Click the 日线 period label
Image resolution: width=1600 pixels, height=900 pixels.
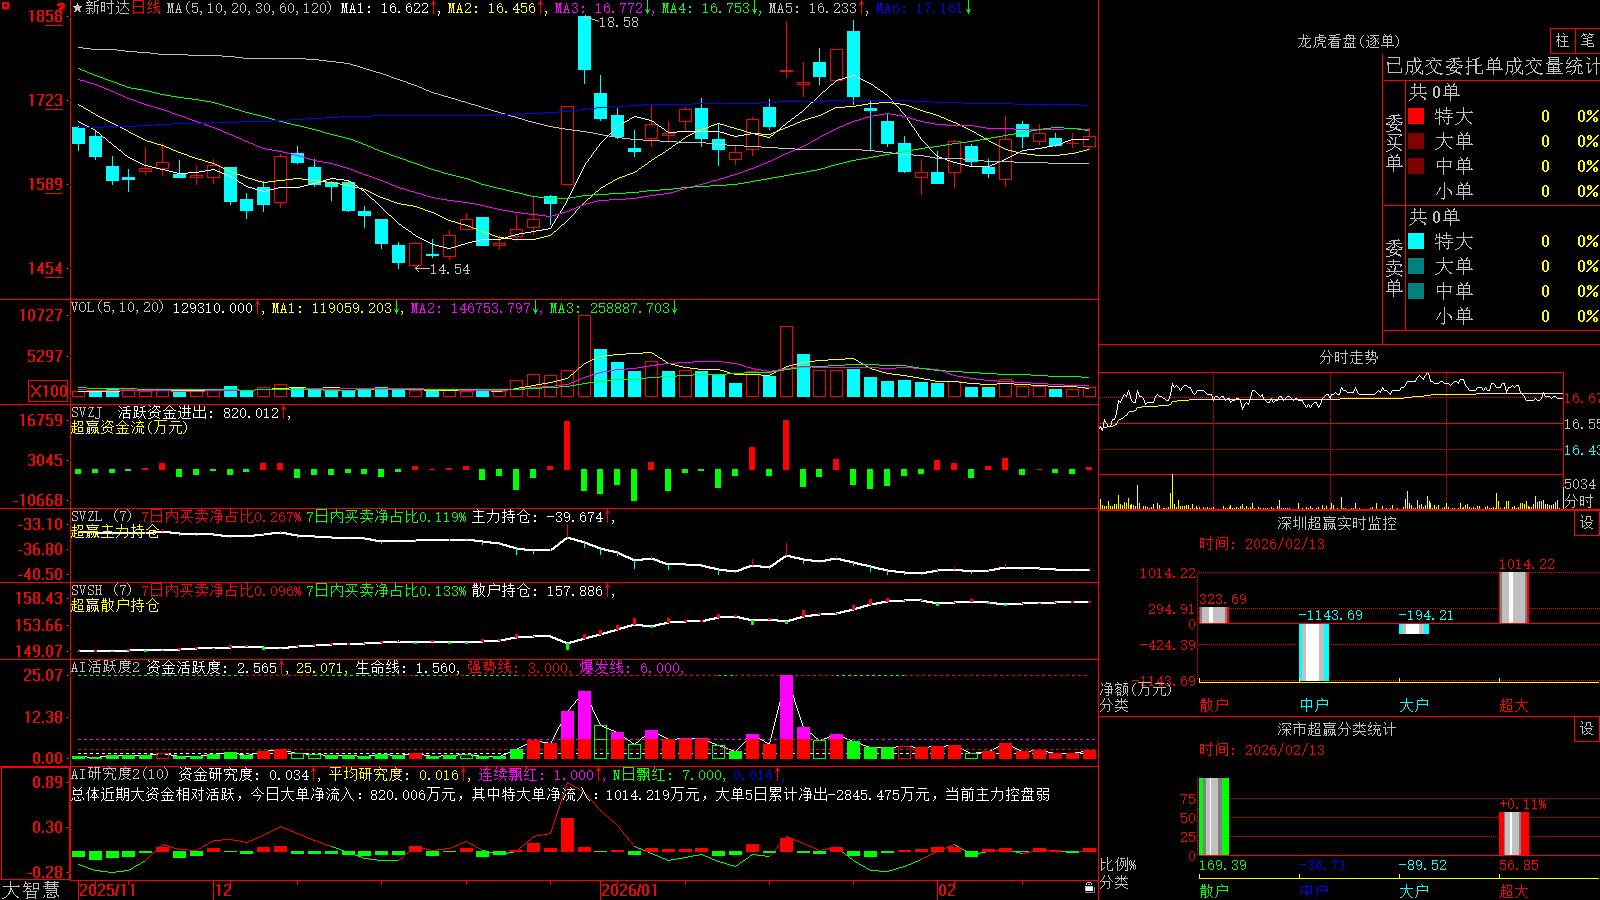(146, 8)
